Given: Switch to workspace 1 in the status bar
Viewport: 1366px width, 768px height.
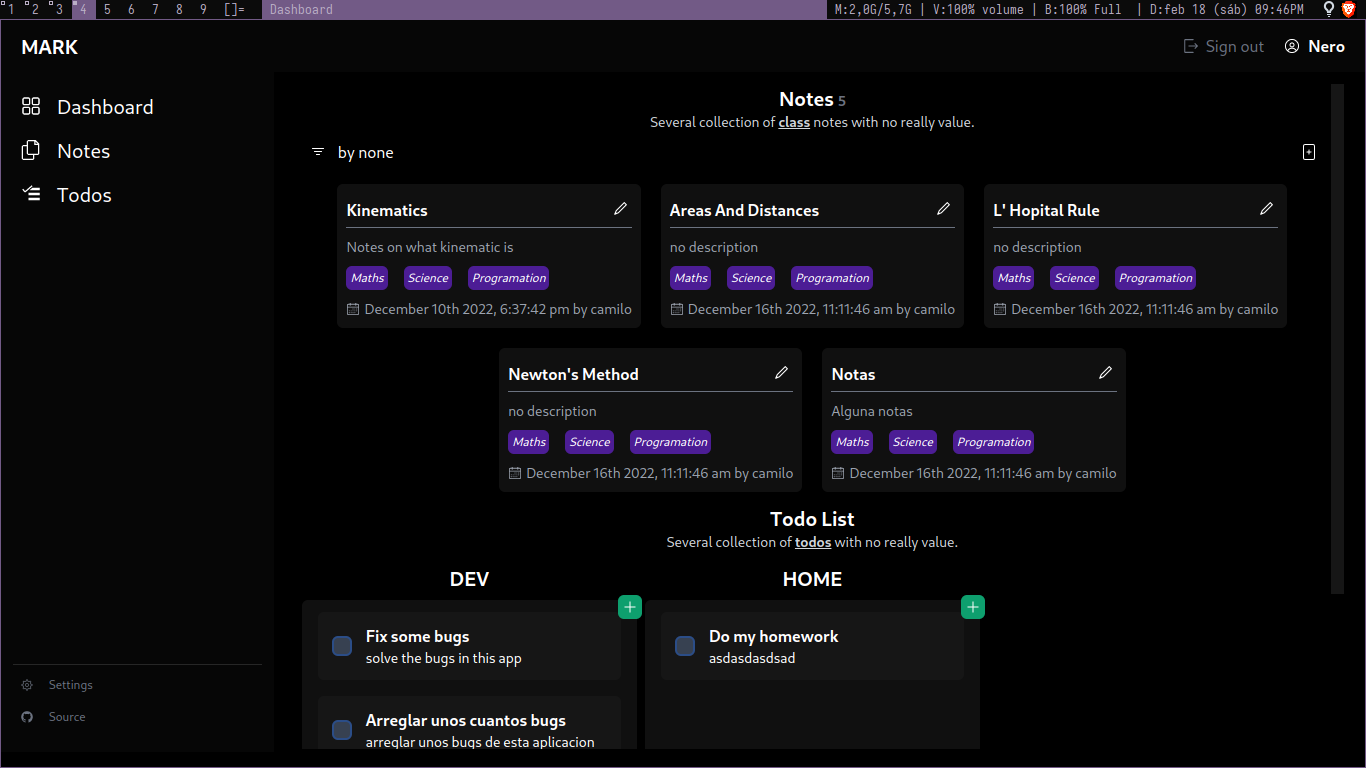Looking at the screenshot, I should 11,9.
